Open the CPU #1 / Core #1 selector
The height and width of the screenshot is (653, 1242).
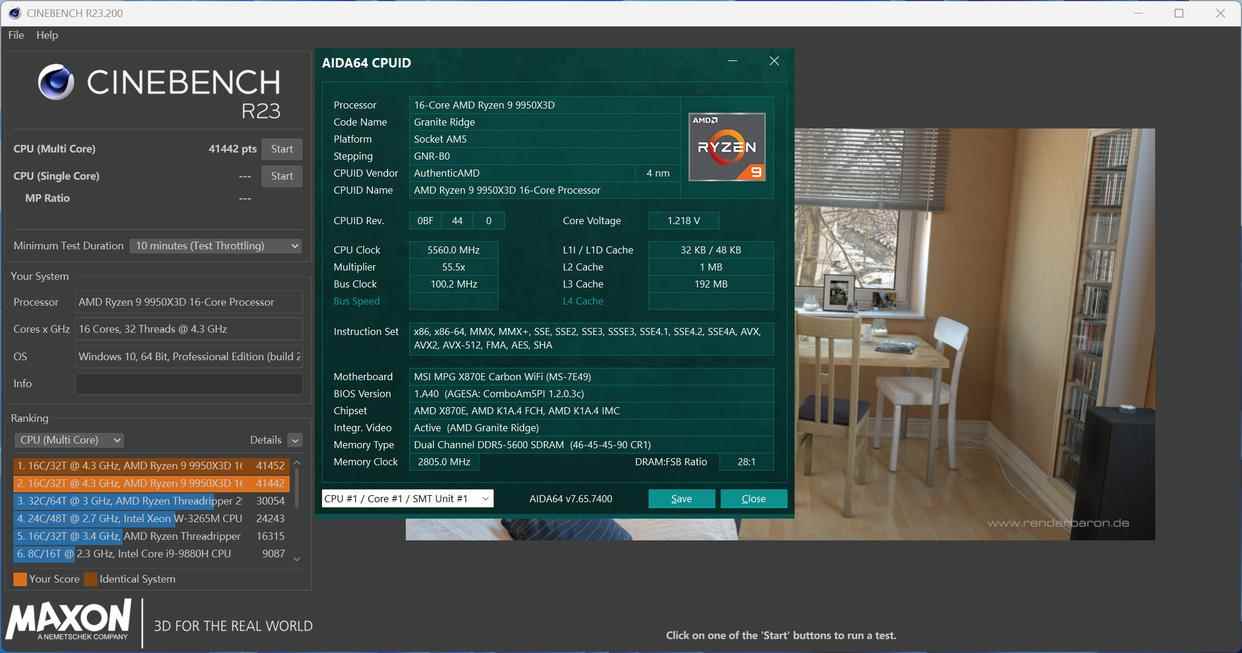click(x=407, y=498)
